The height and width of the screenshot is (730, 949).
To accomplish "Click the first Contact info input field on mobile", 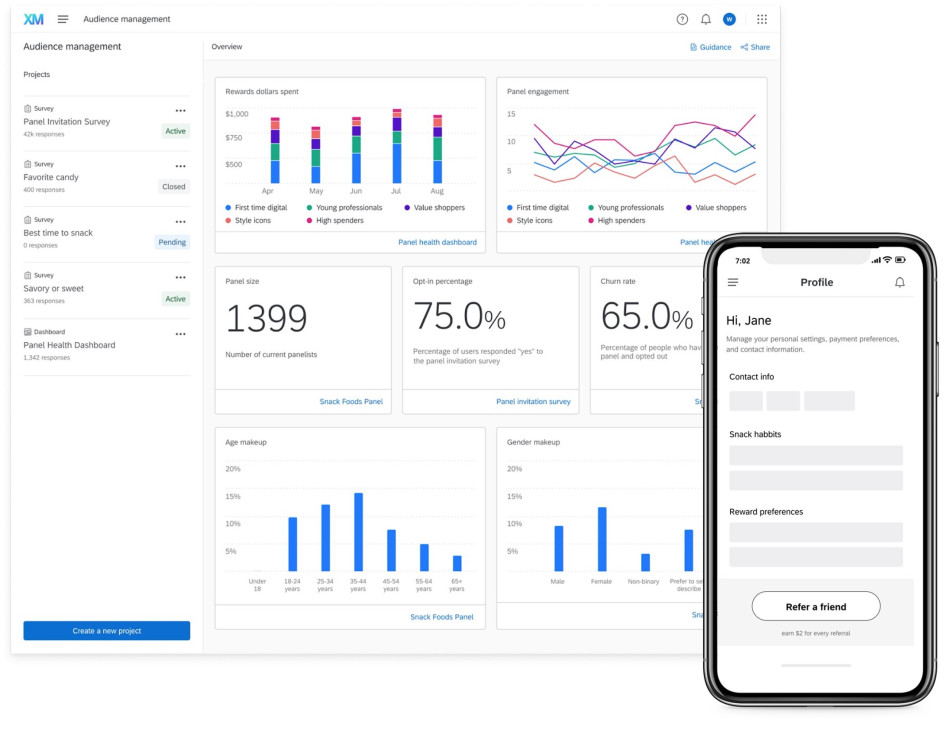I will [x=744, y=400].
